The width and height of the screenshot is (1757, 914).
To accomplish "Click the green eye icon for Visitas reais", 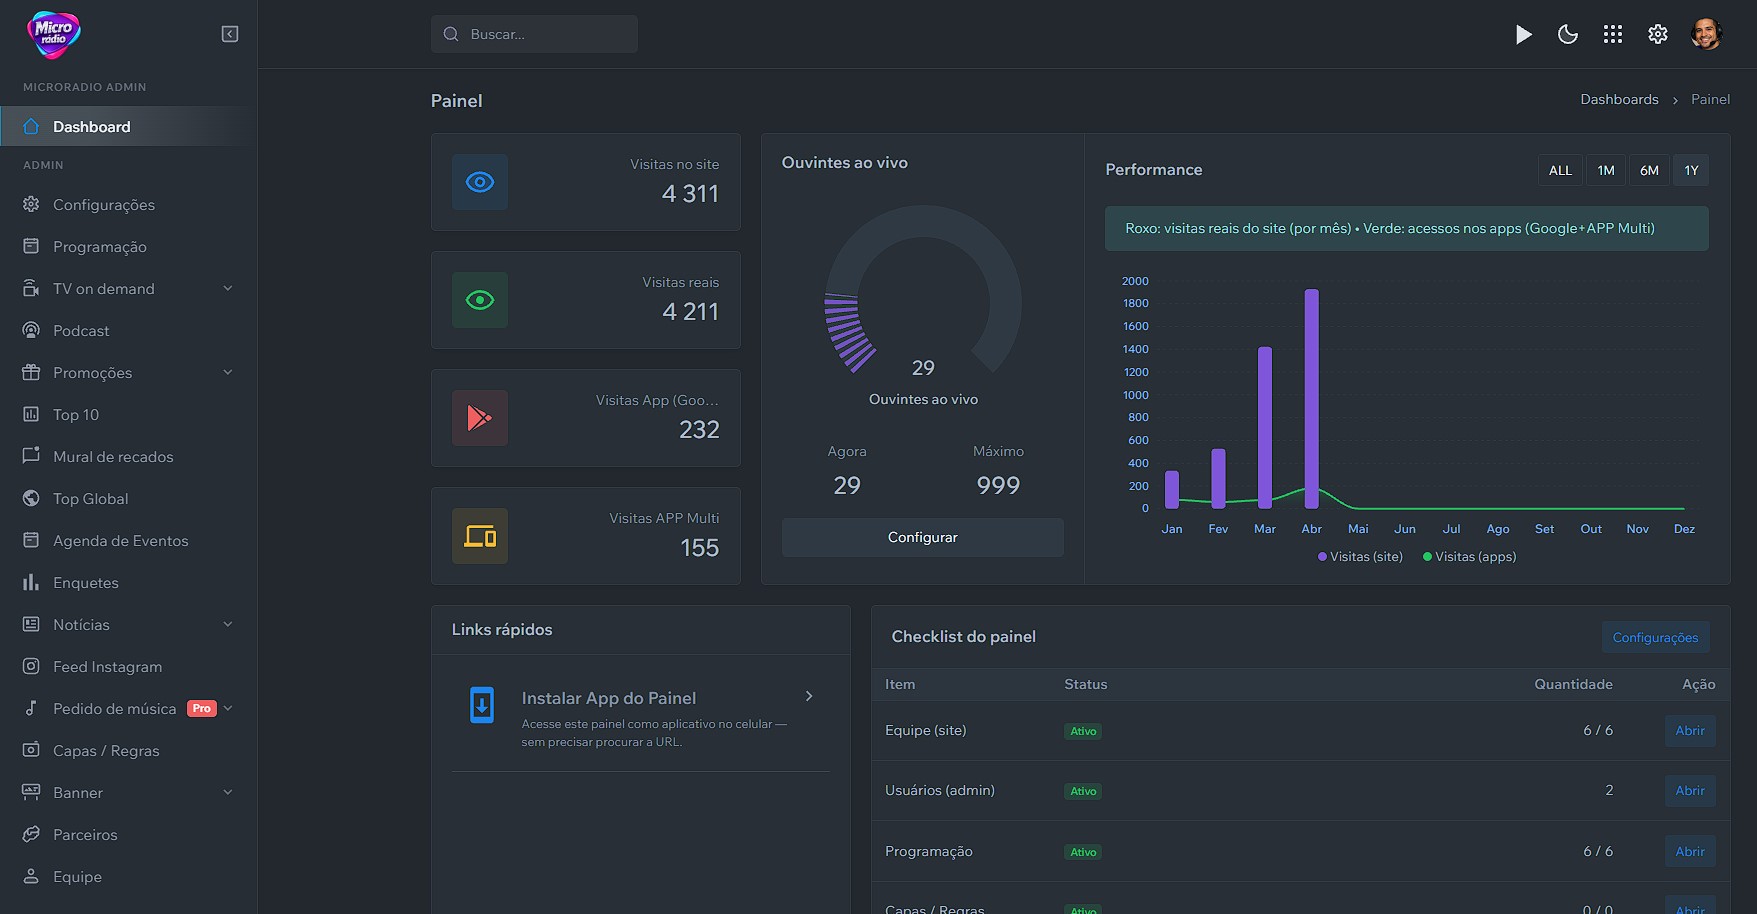I will pos(480,300).
